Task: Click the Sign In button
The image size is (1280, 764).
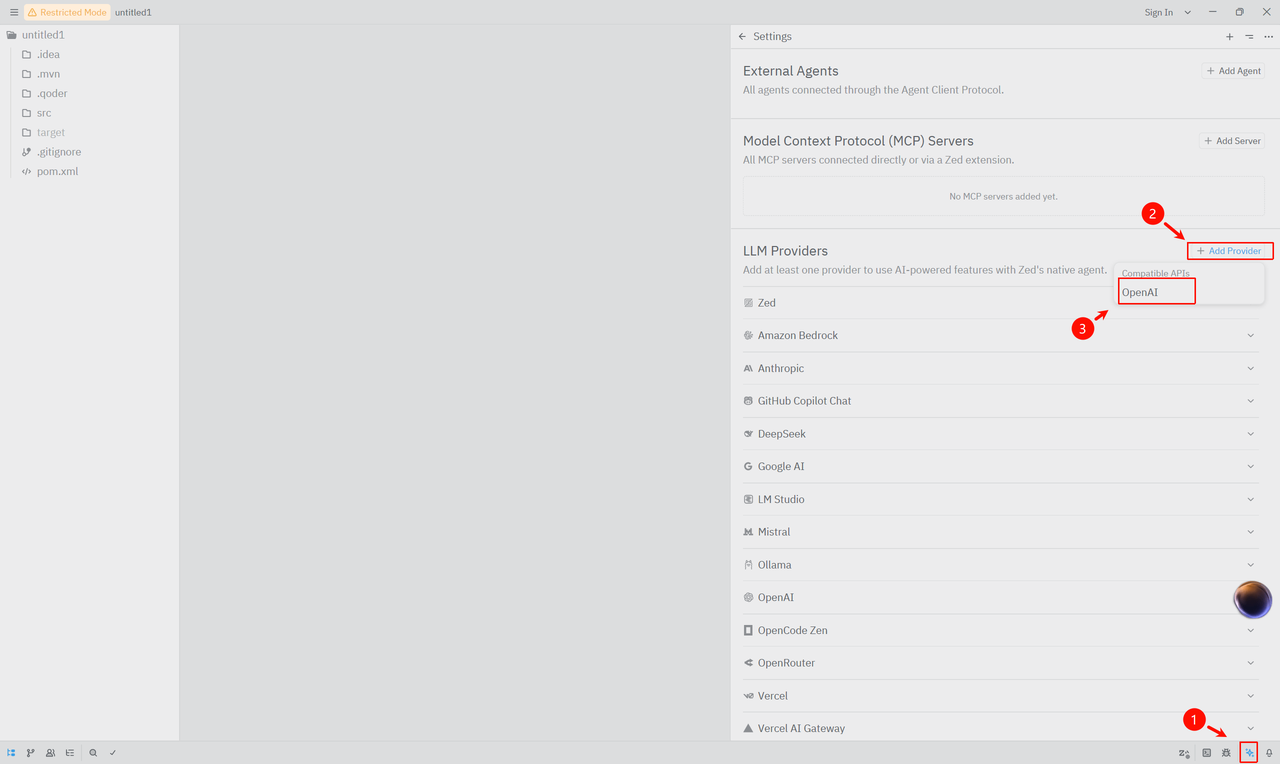Action: 1159,12
